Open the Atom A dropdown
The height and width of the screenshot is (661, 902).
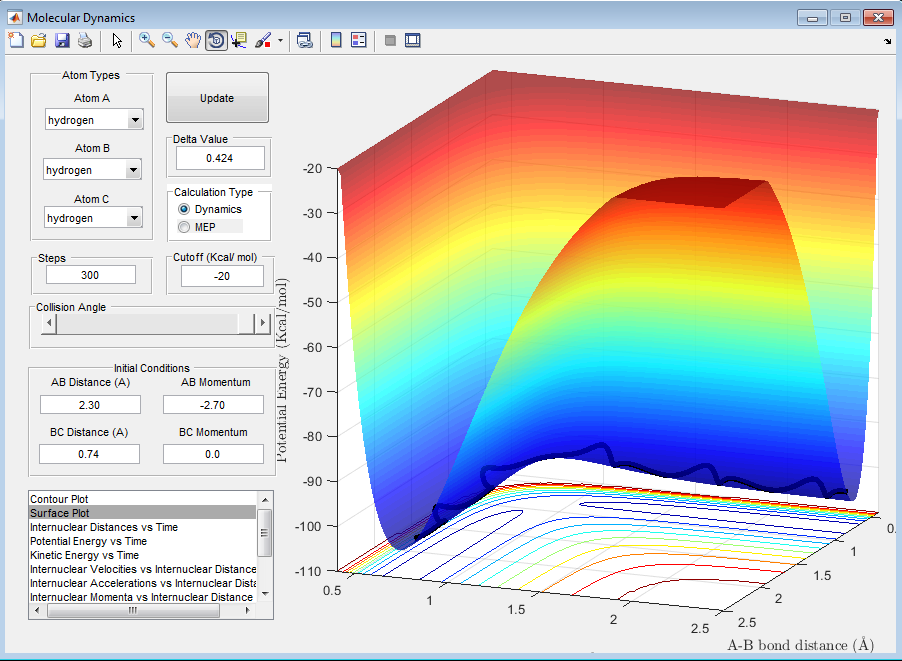click(x=135, y=120)
